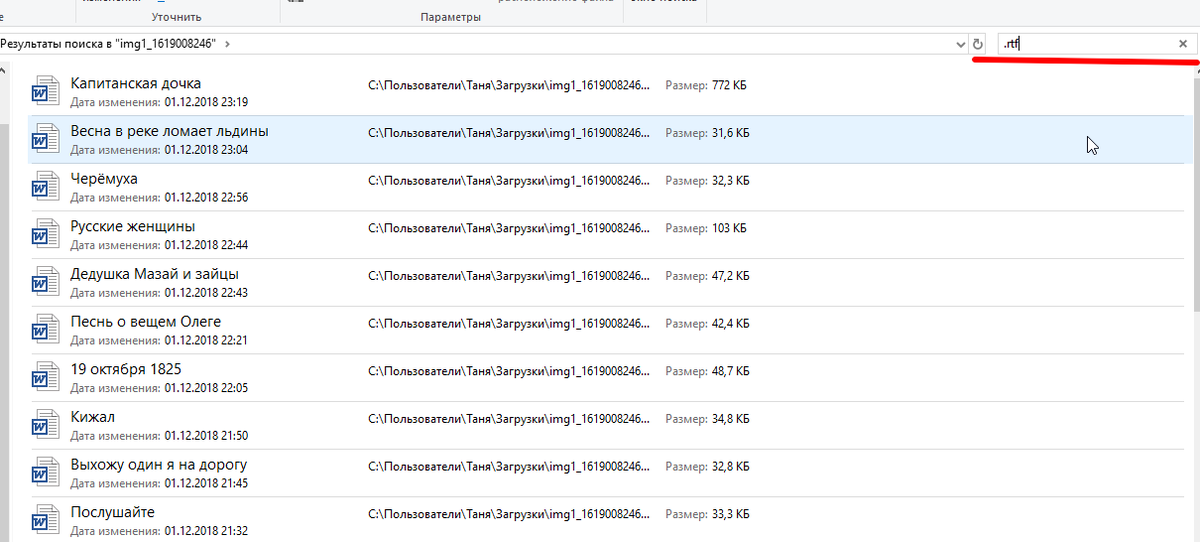The height and width of the screenshot is (542, 1200).
Task: Select the file name Капитанская дочка
Action: [136, 83]
